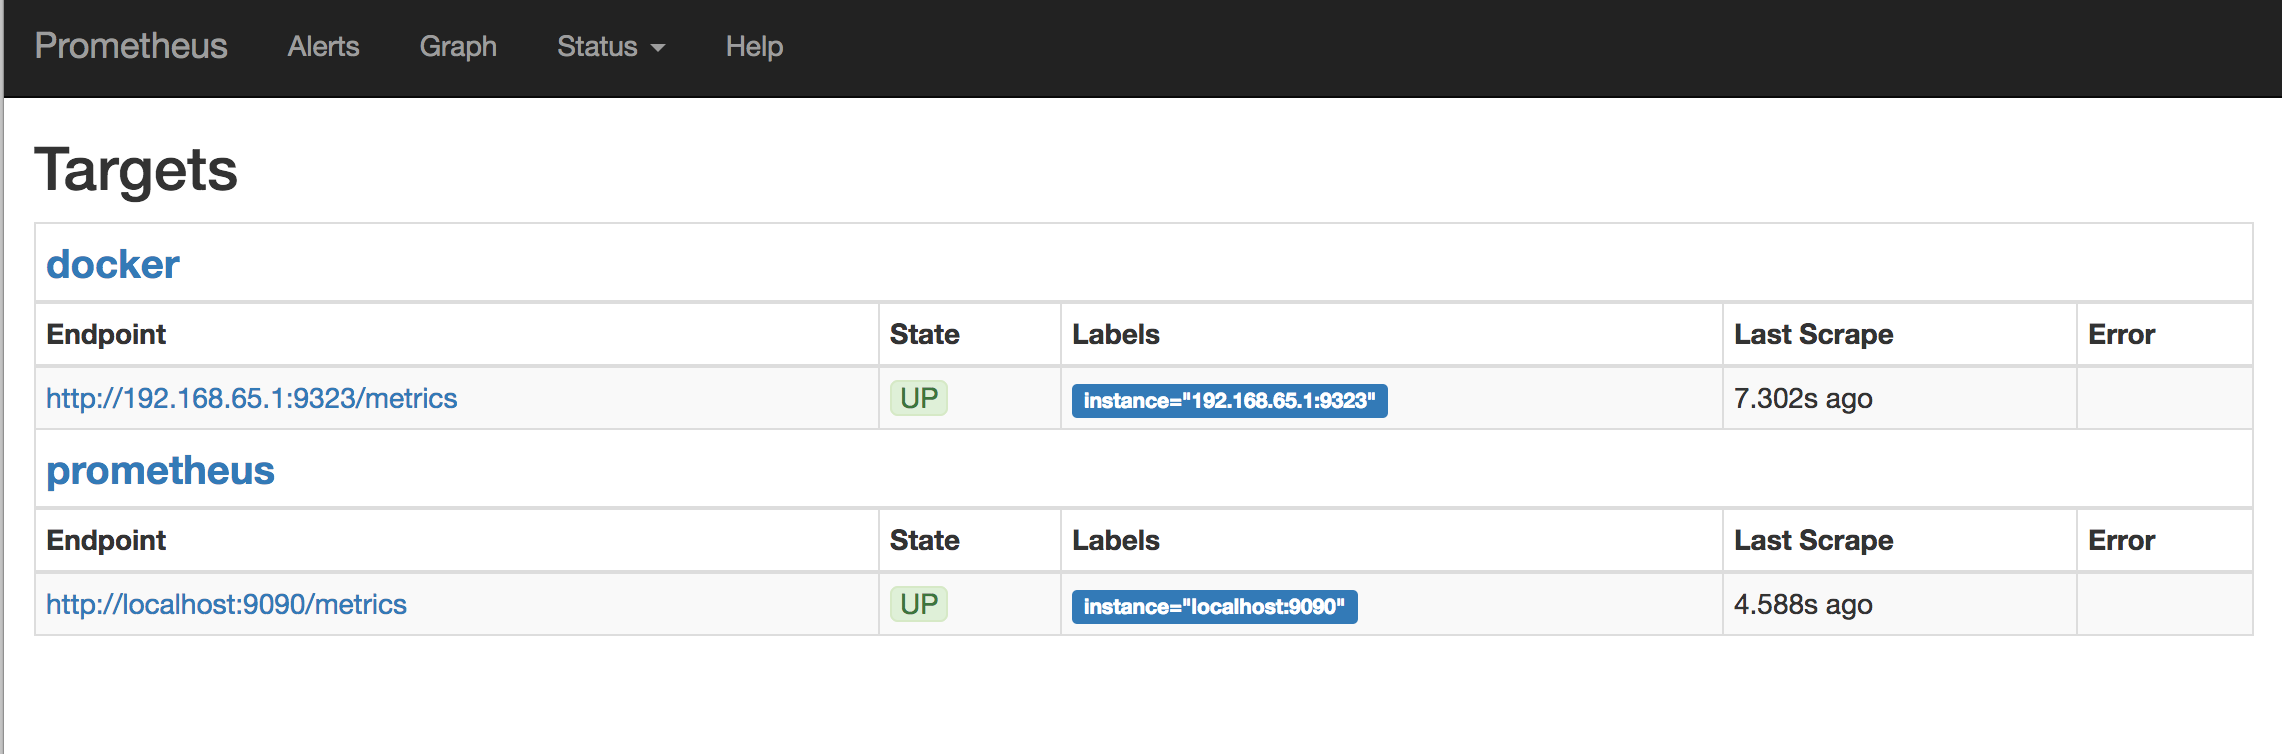Open the Help page
This screenshot has height=754, width=2282.
pos(753,46)
